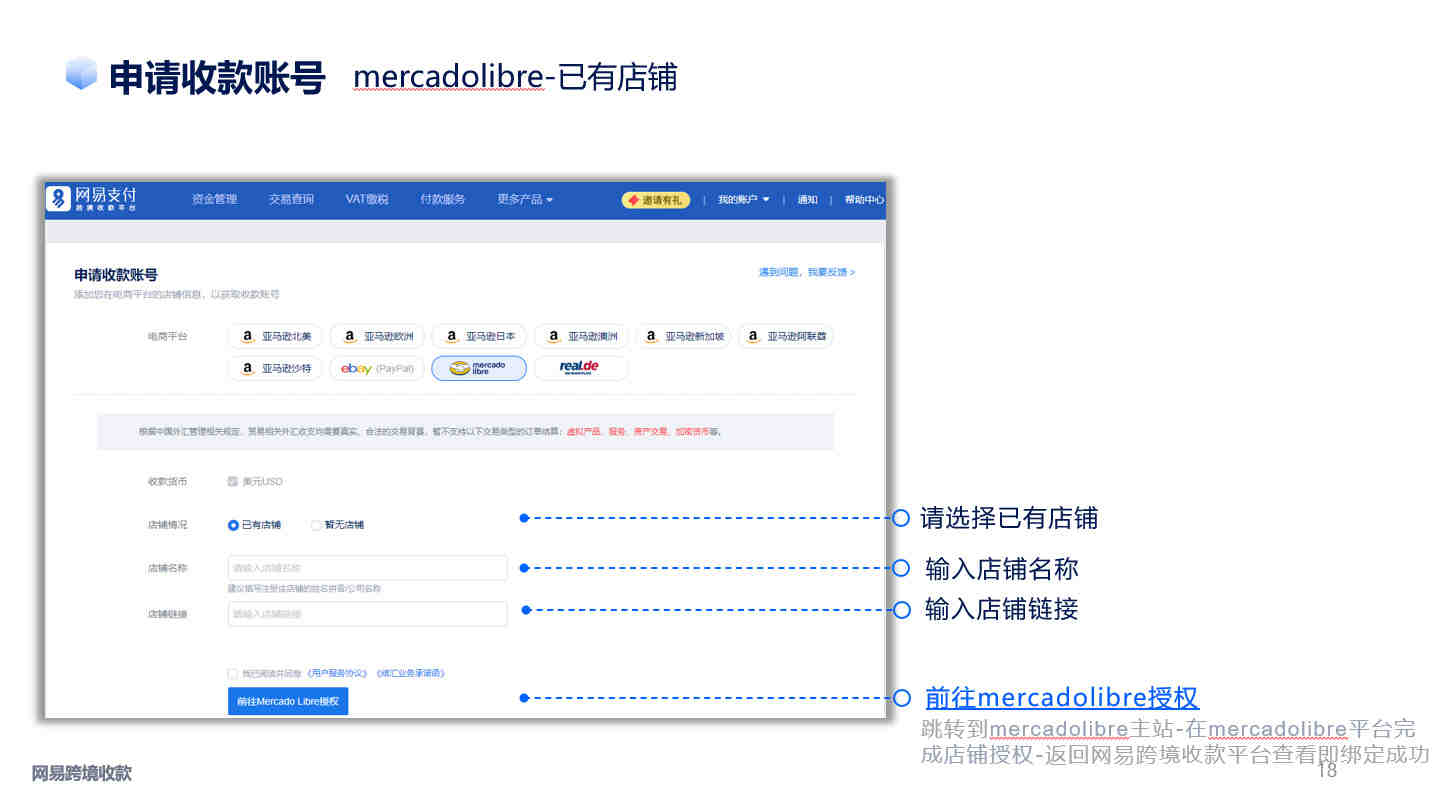Select the 亚马逊日本 platform
This screenshot has height=803, width=1446.
coord(480,337)
